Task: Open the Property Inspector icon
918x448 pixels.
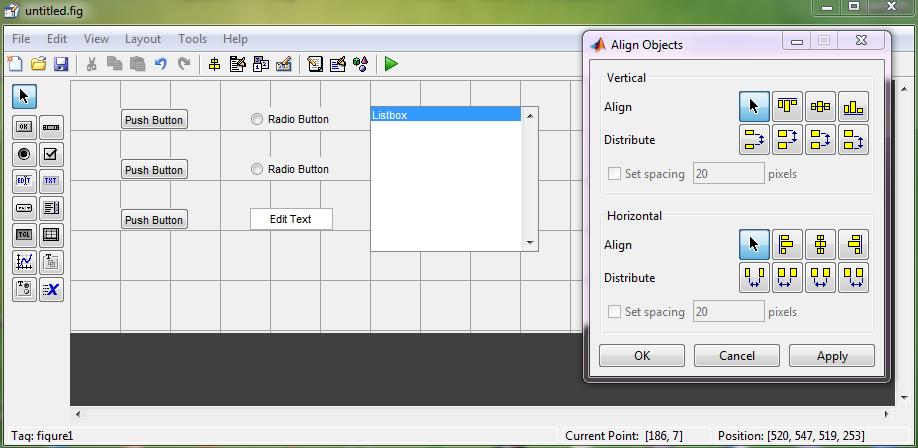Action: 338,64
